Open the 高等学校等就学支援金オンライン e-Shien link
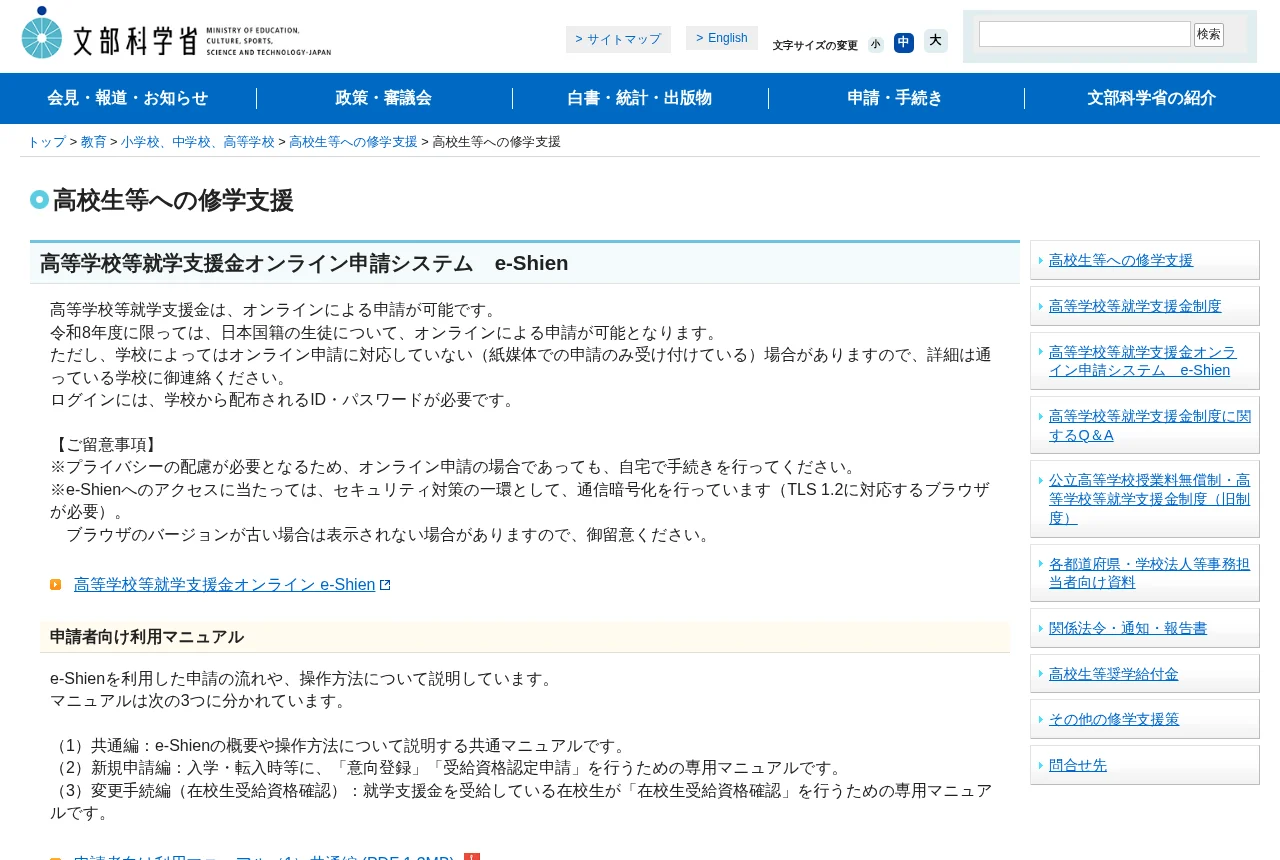Screen dimensions: 1280x860 [224, 585]
